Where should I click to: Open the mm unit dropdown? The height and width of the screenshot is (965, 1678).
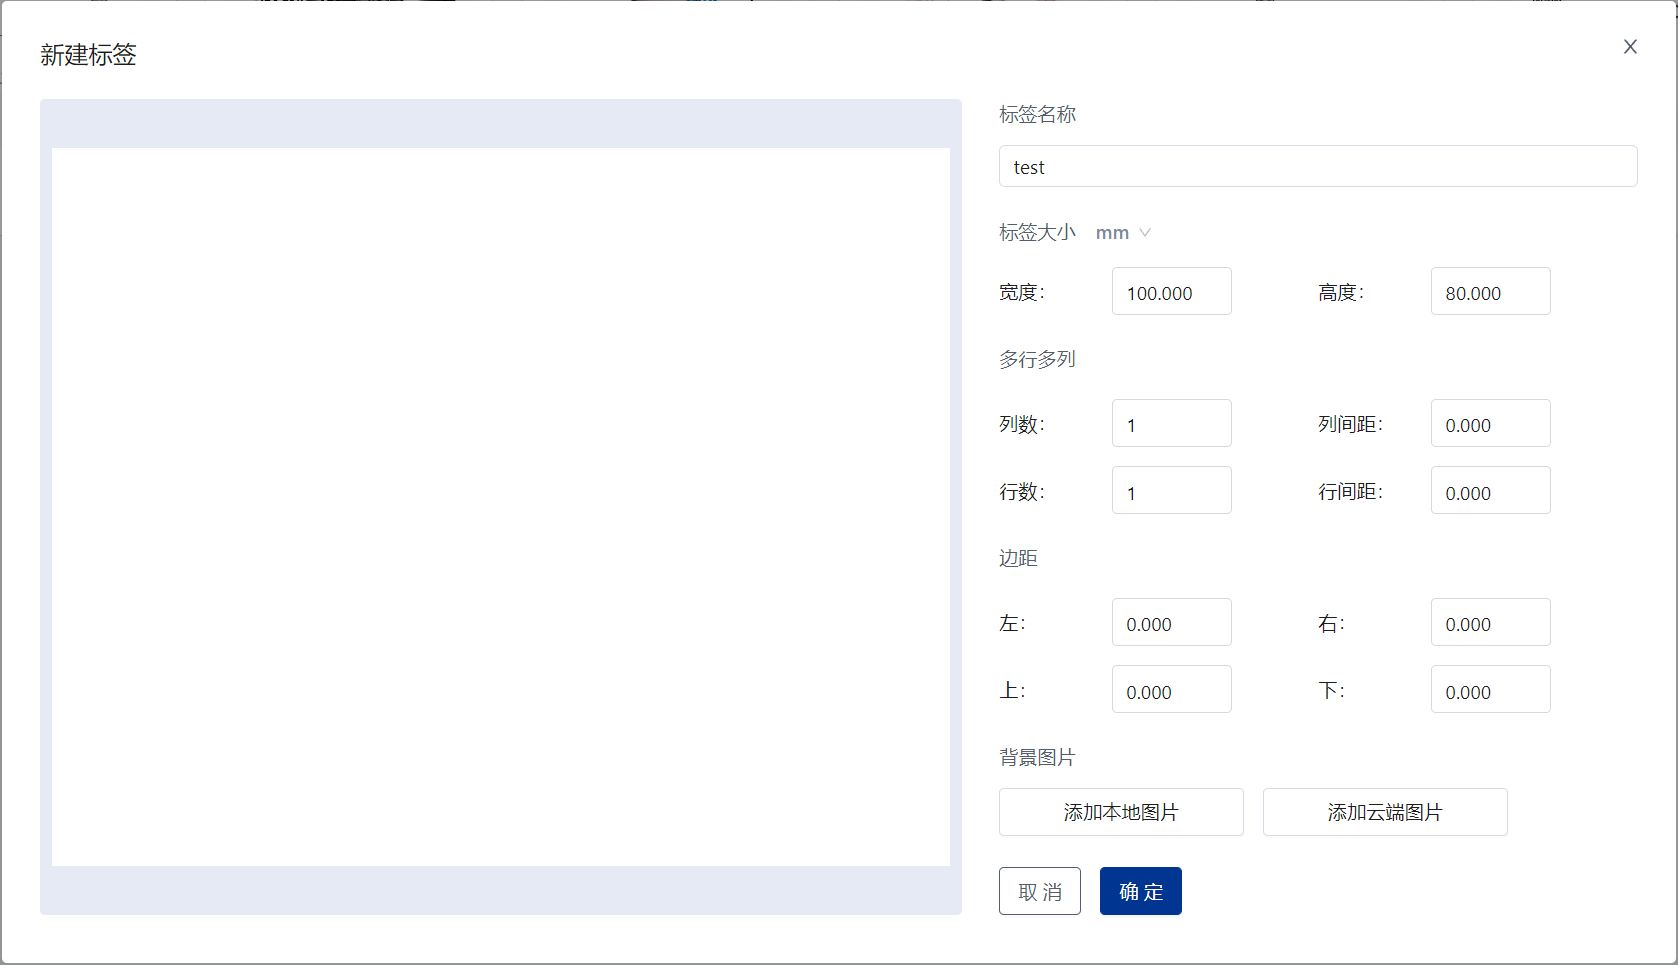coord(1112,233)
